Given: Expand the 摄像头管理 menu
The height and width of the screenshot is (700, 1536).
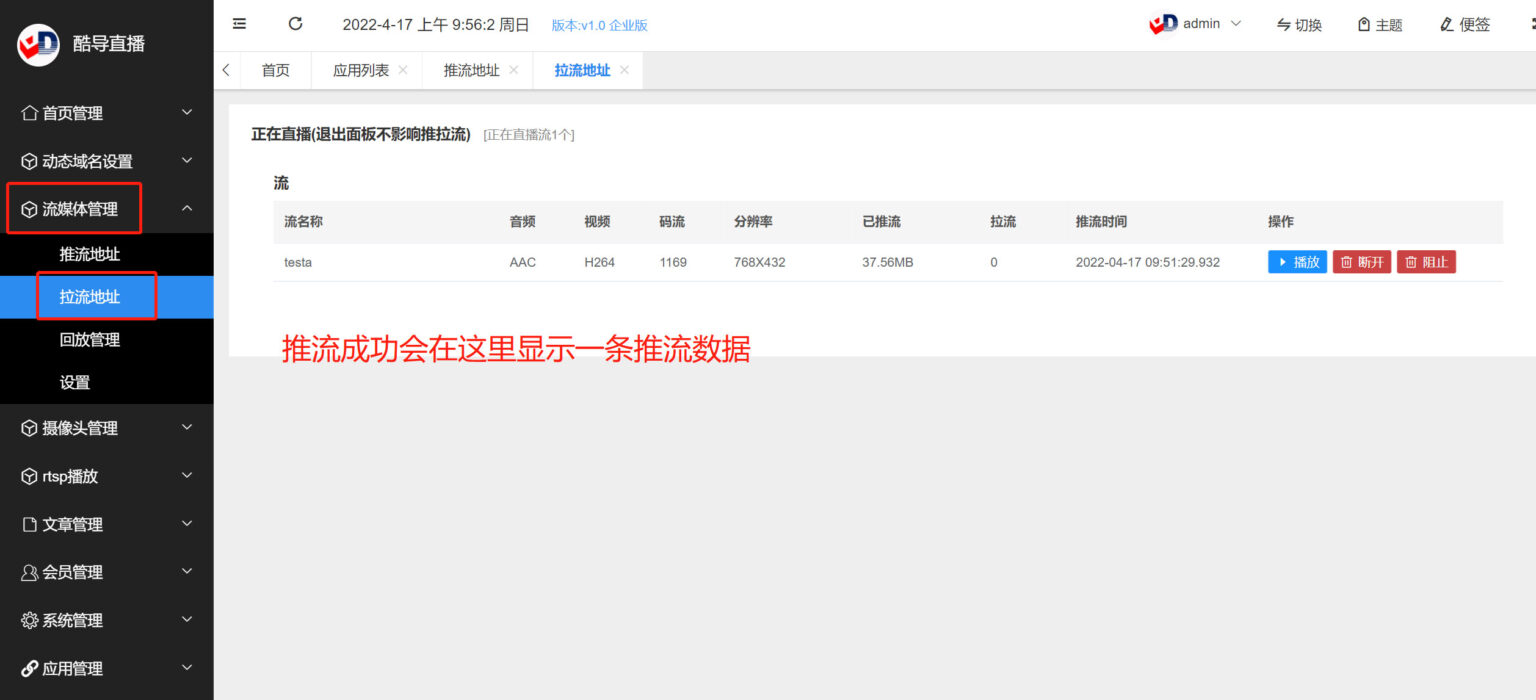Looking at the screenshot, I should pos(107,428).
